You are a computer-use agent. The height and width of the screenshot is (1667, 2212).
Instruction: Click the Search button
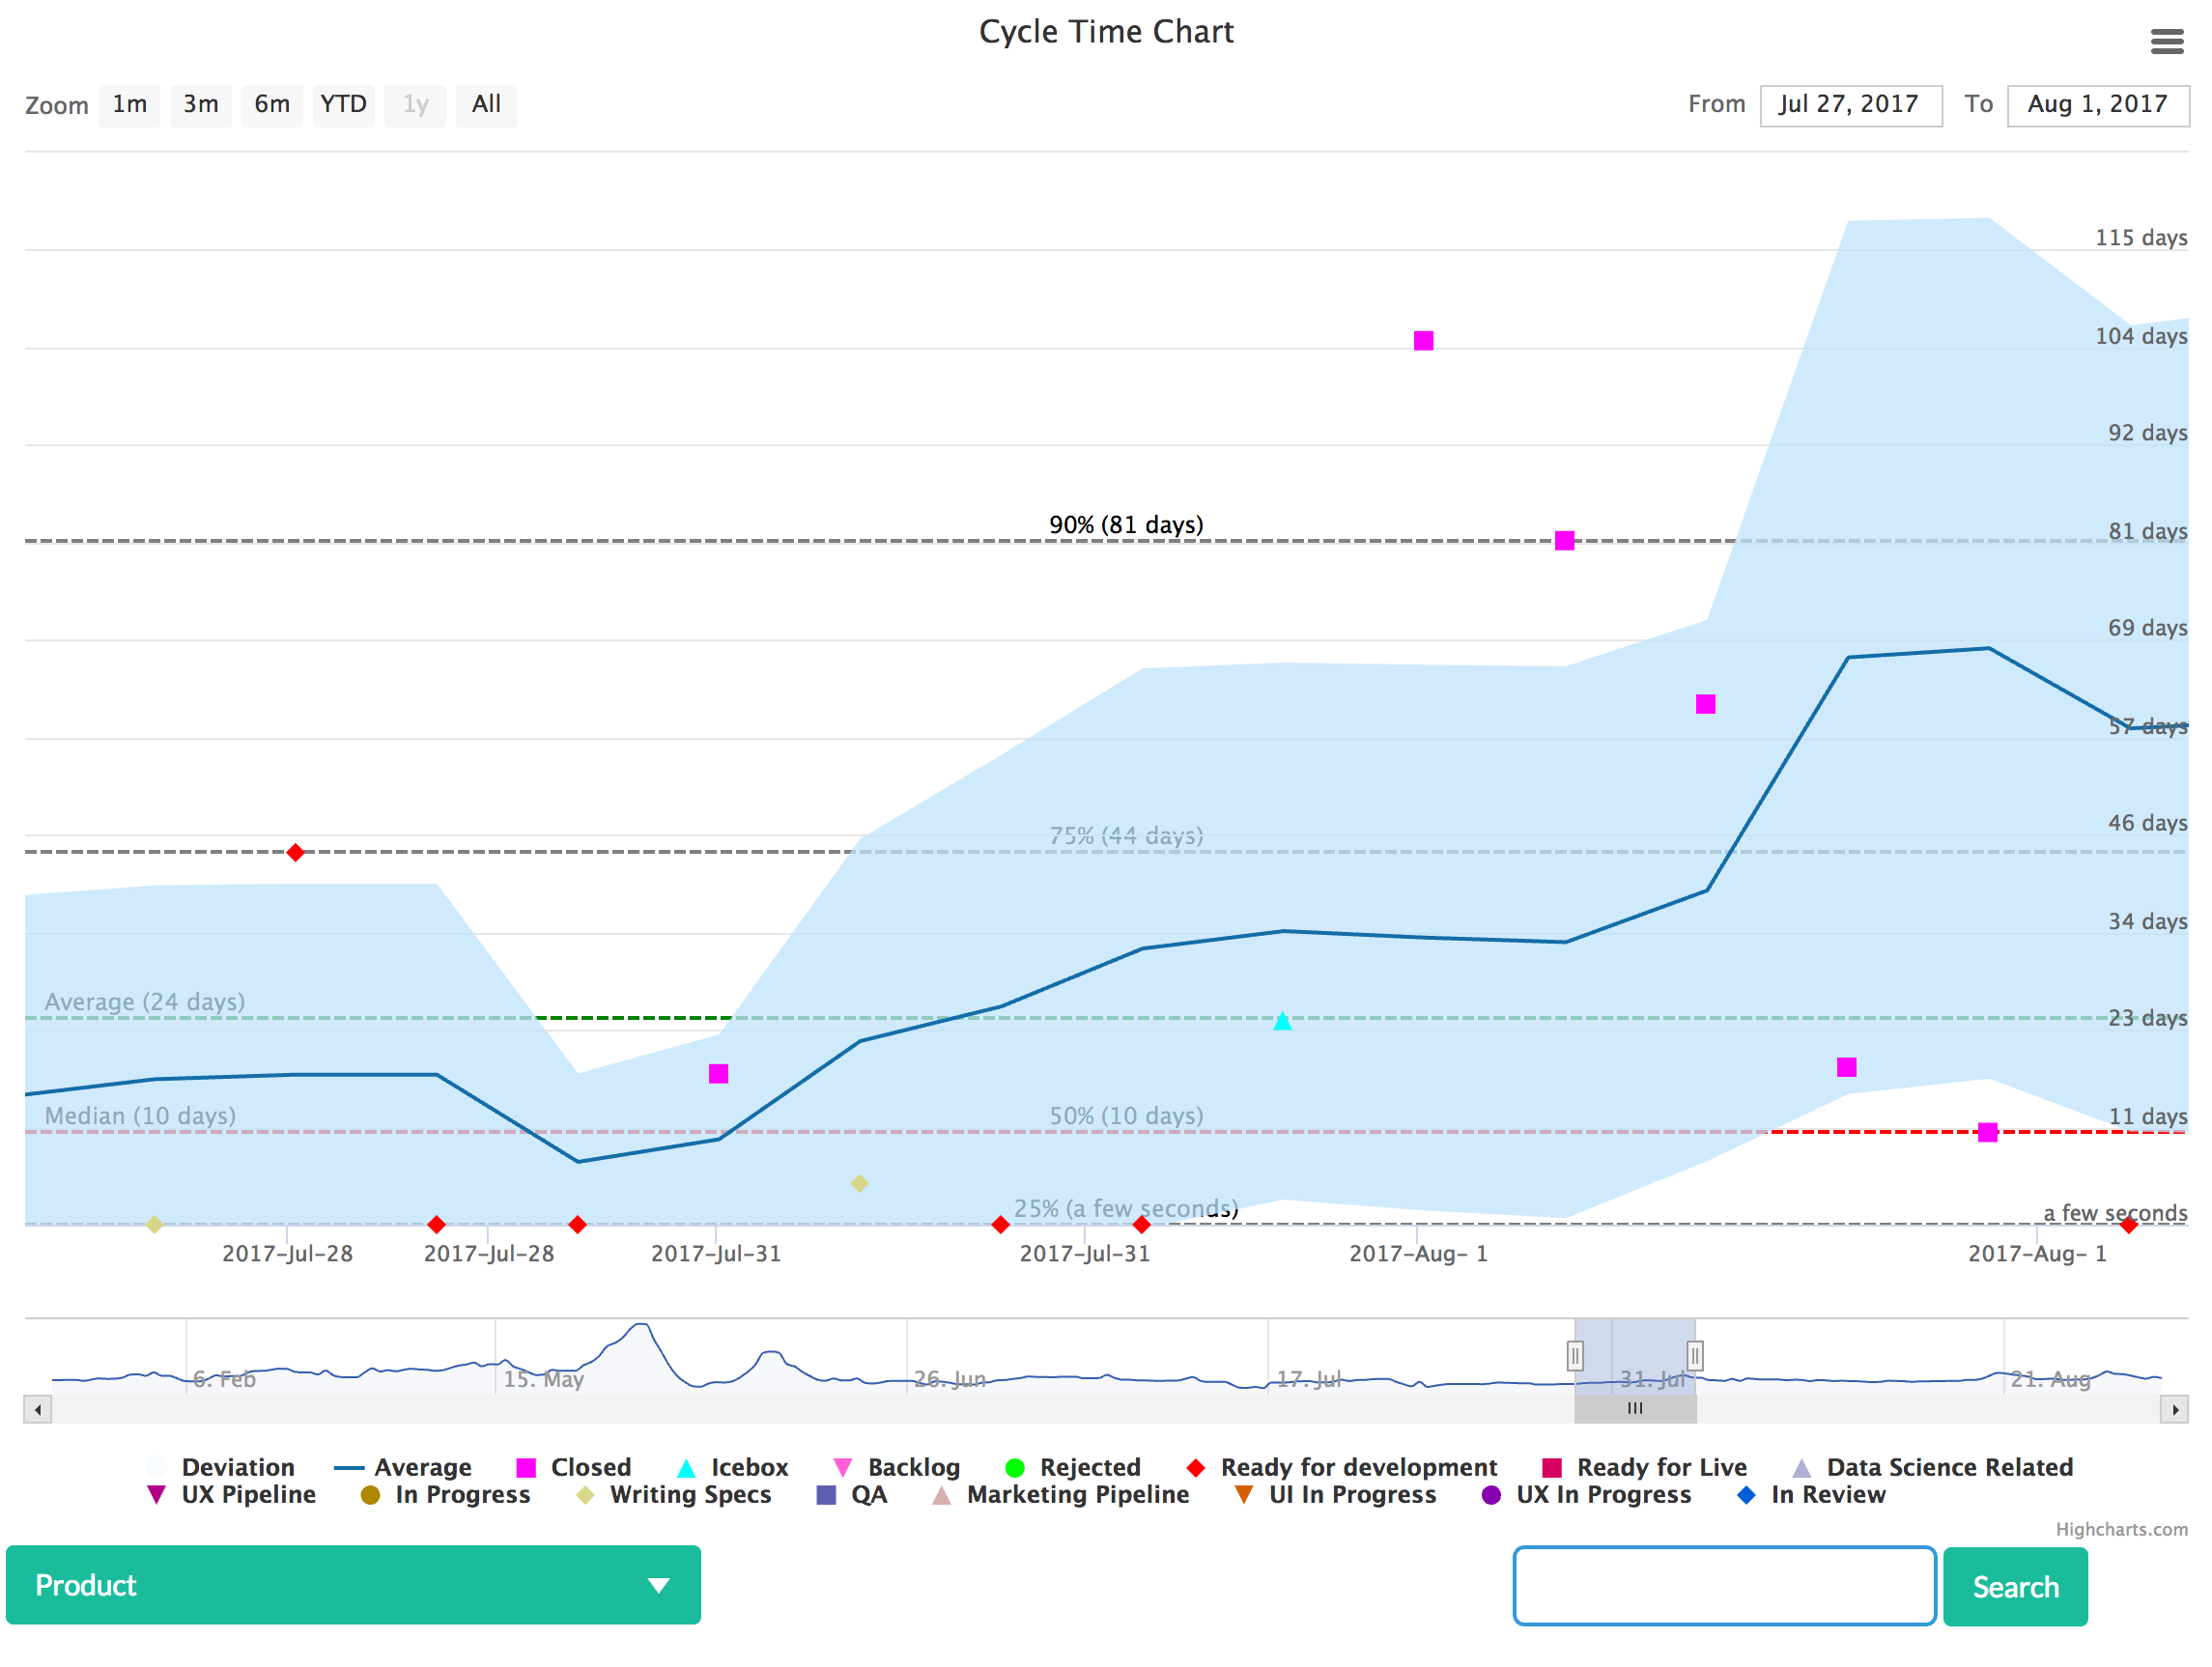[x=2015, y=1586]
